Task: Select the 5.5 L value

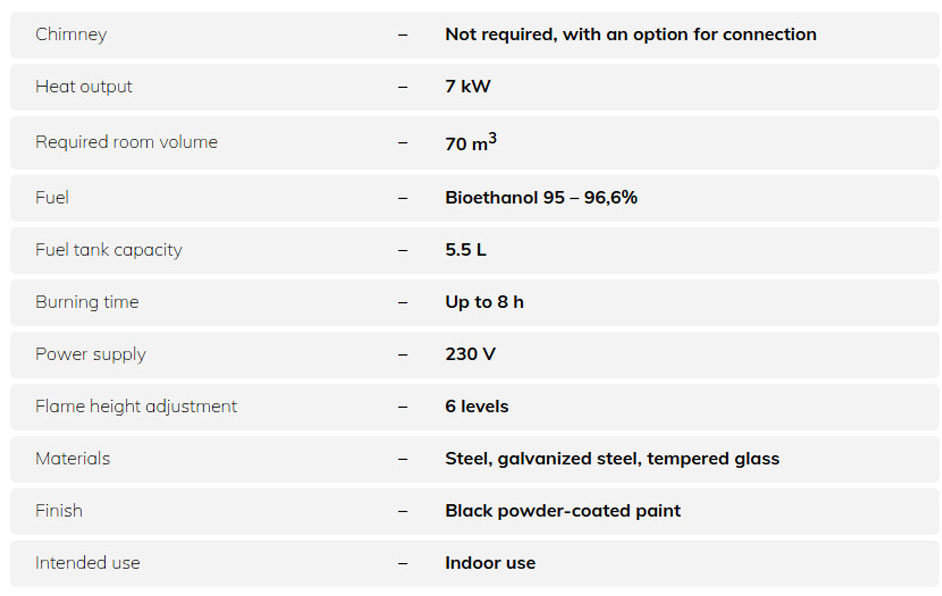Action: pyautogui.click(x=466, y=250)
